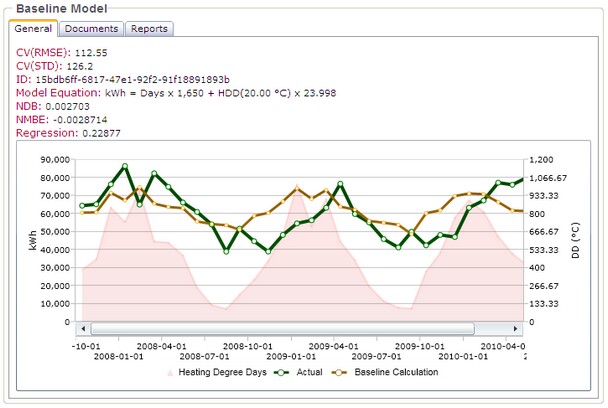Select the CV(RMSE) value 112.55
Image resolution: width=608 pixels, height=408 pixels.
[91, 53]
